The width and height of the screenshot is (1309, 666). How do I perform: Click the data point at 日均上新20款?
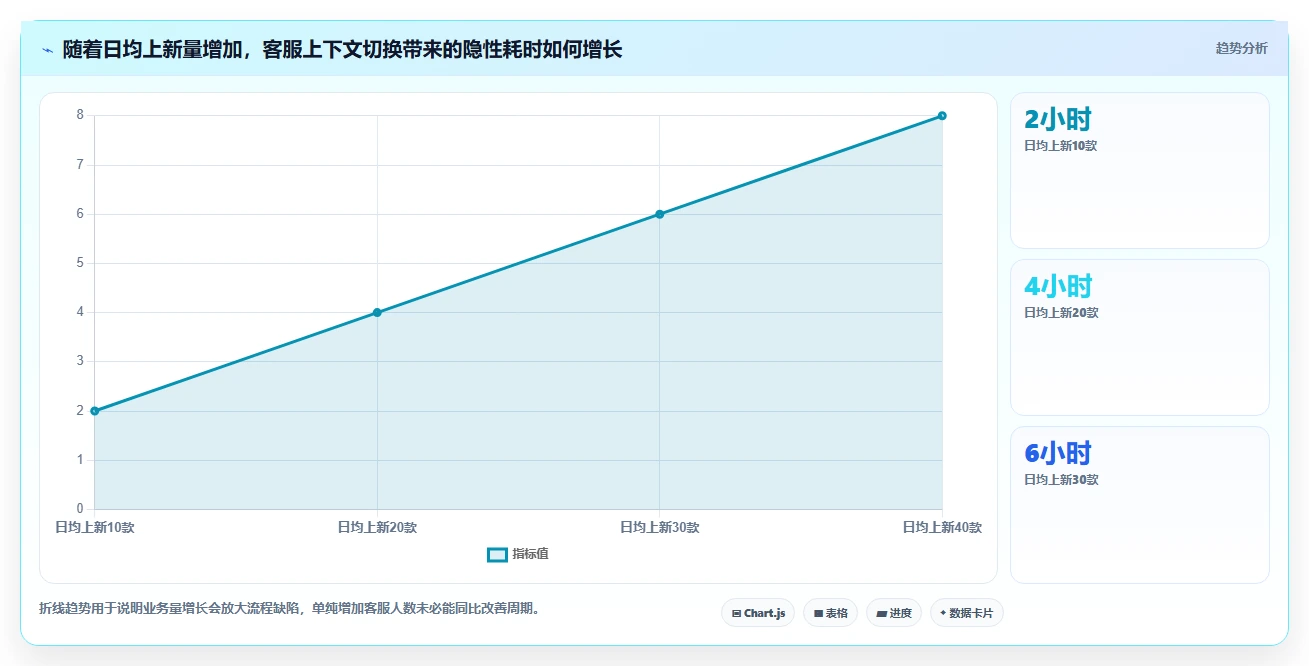pos(377,313)
